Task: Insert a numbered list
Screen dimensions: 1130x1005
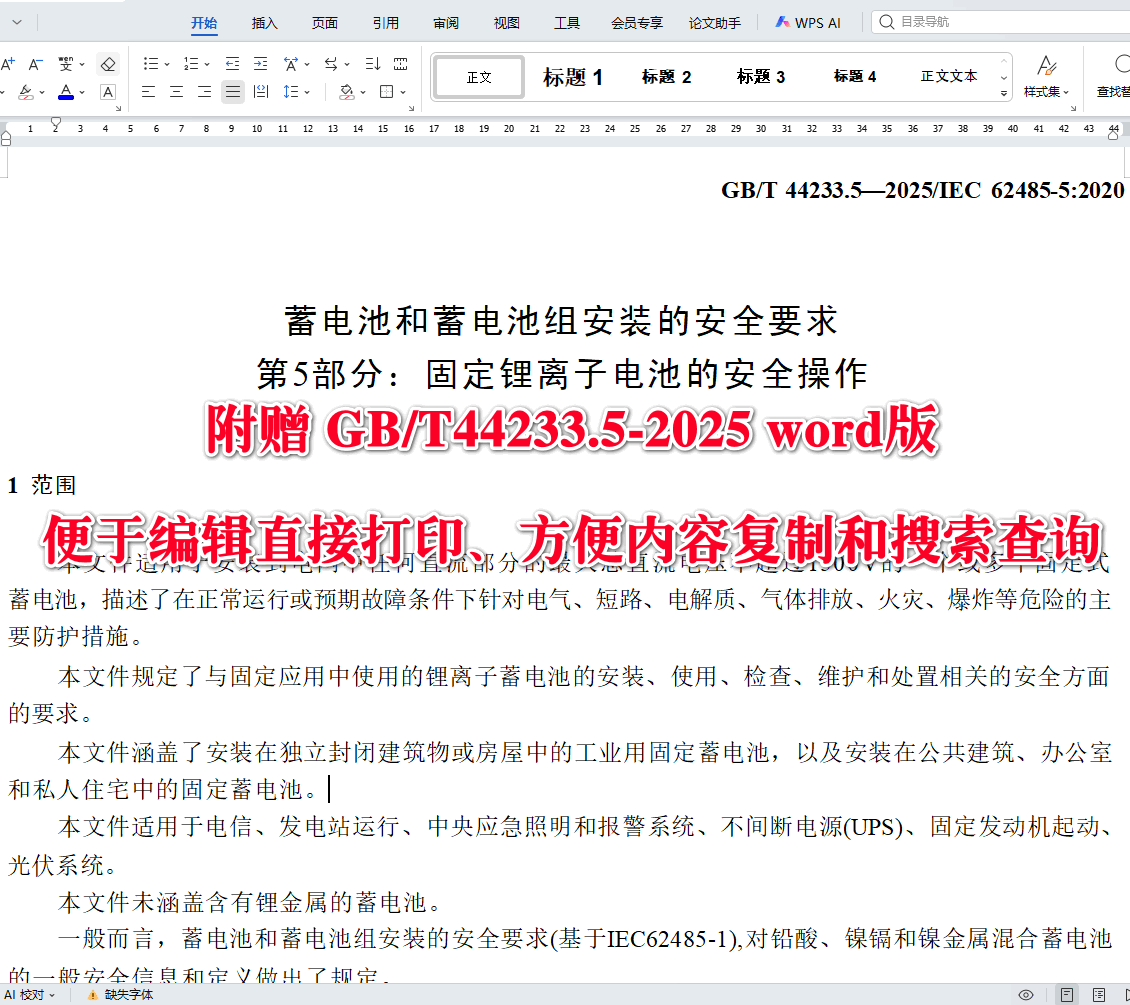Action: click(190, 64)
